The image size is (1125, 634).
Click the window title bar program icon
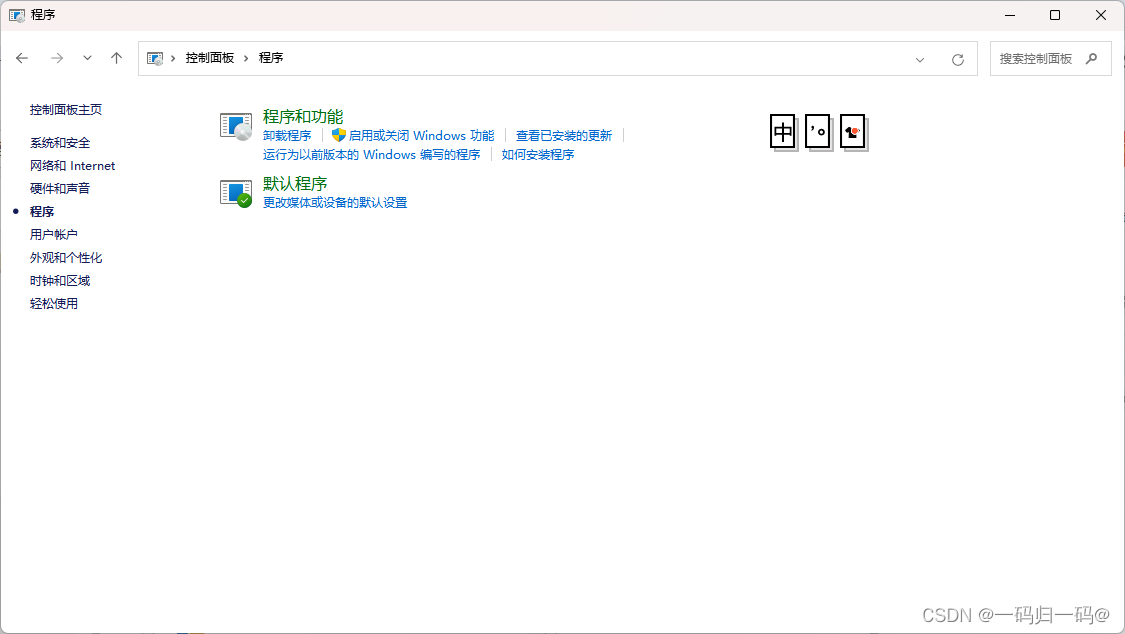point(17,15)
